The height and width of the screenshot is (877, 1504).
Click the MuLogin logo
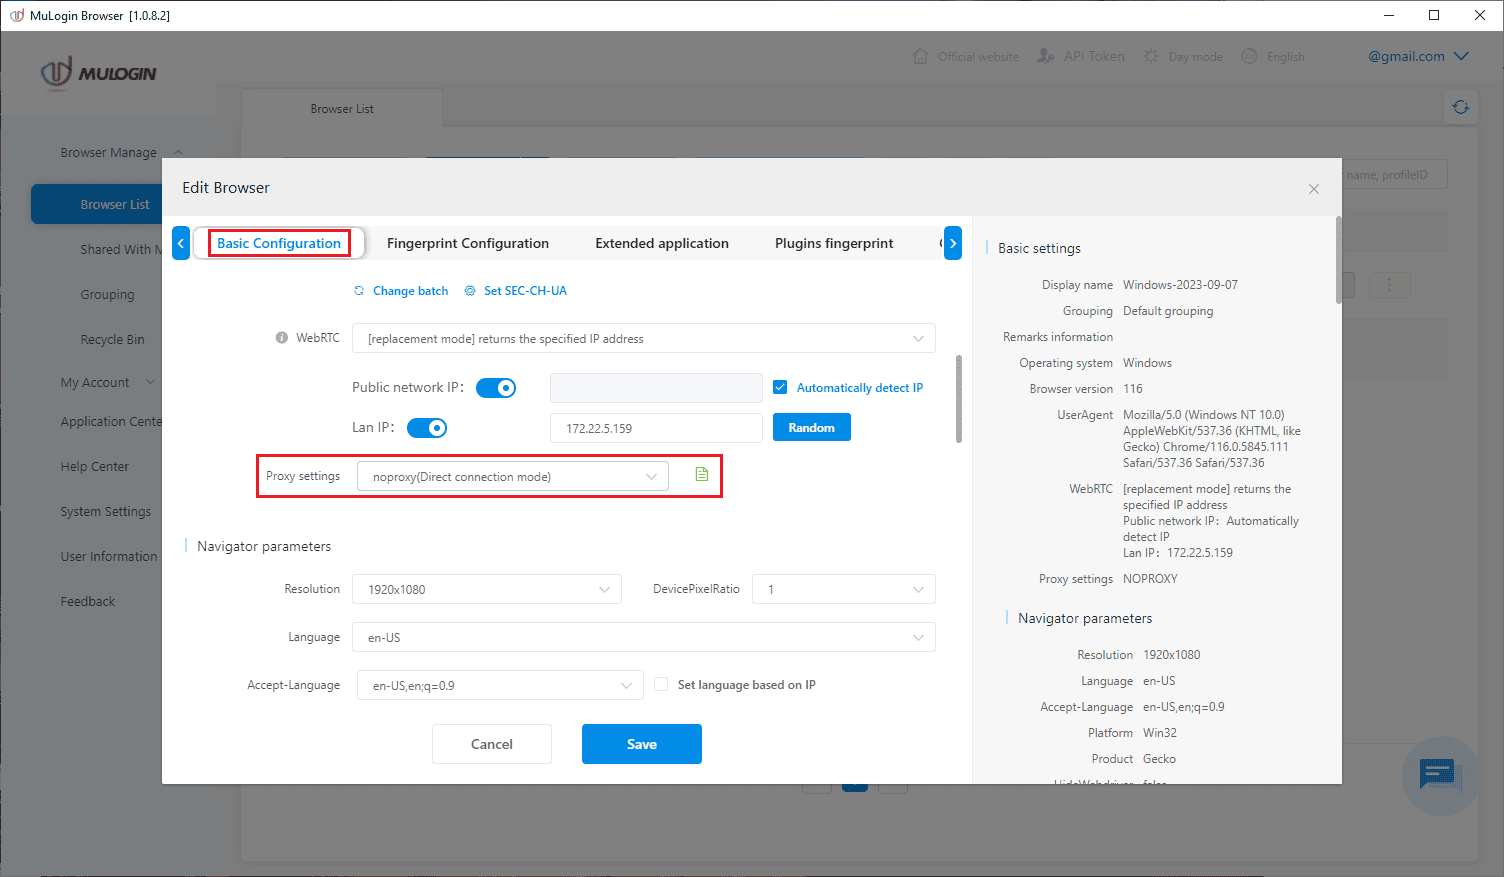point(98,72)
